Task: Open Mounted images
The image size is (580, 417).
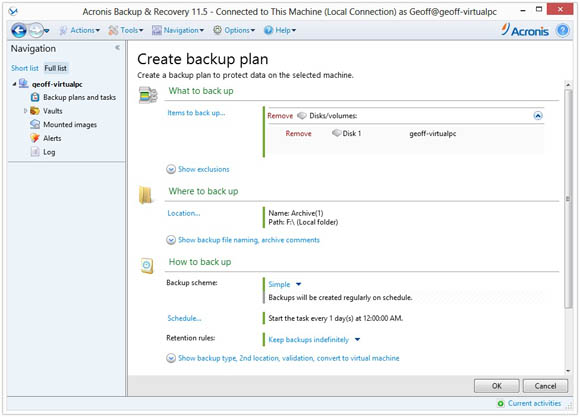Action: pos(70,125)
